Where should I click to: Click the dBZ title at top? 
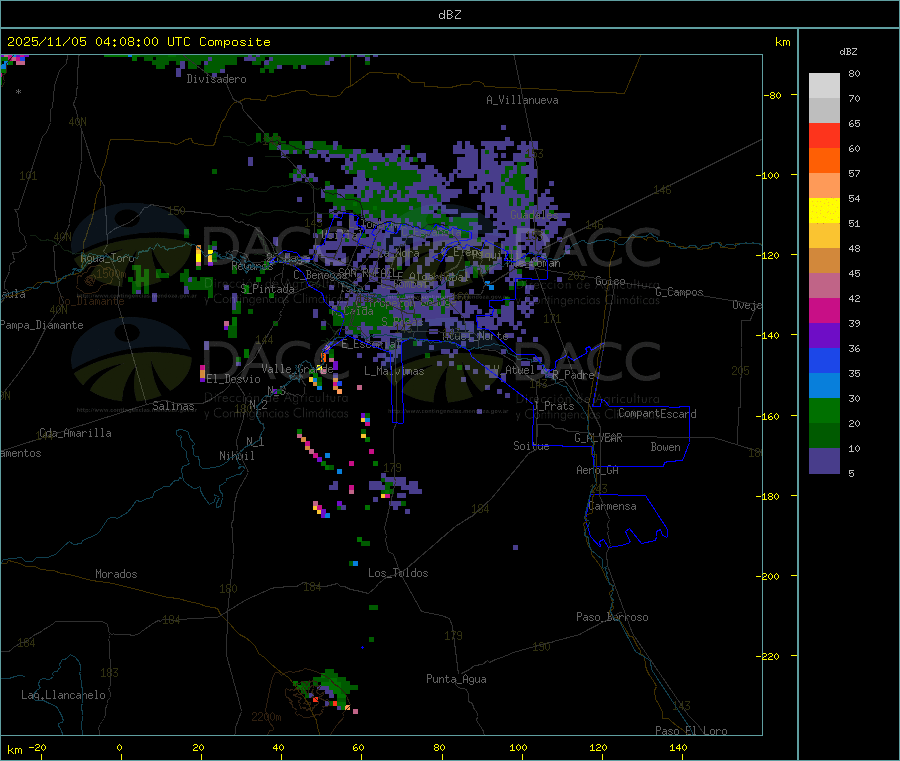pos(449,15)
